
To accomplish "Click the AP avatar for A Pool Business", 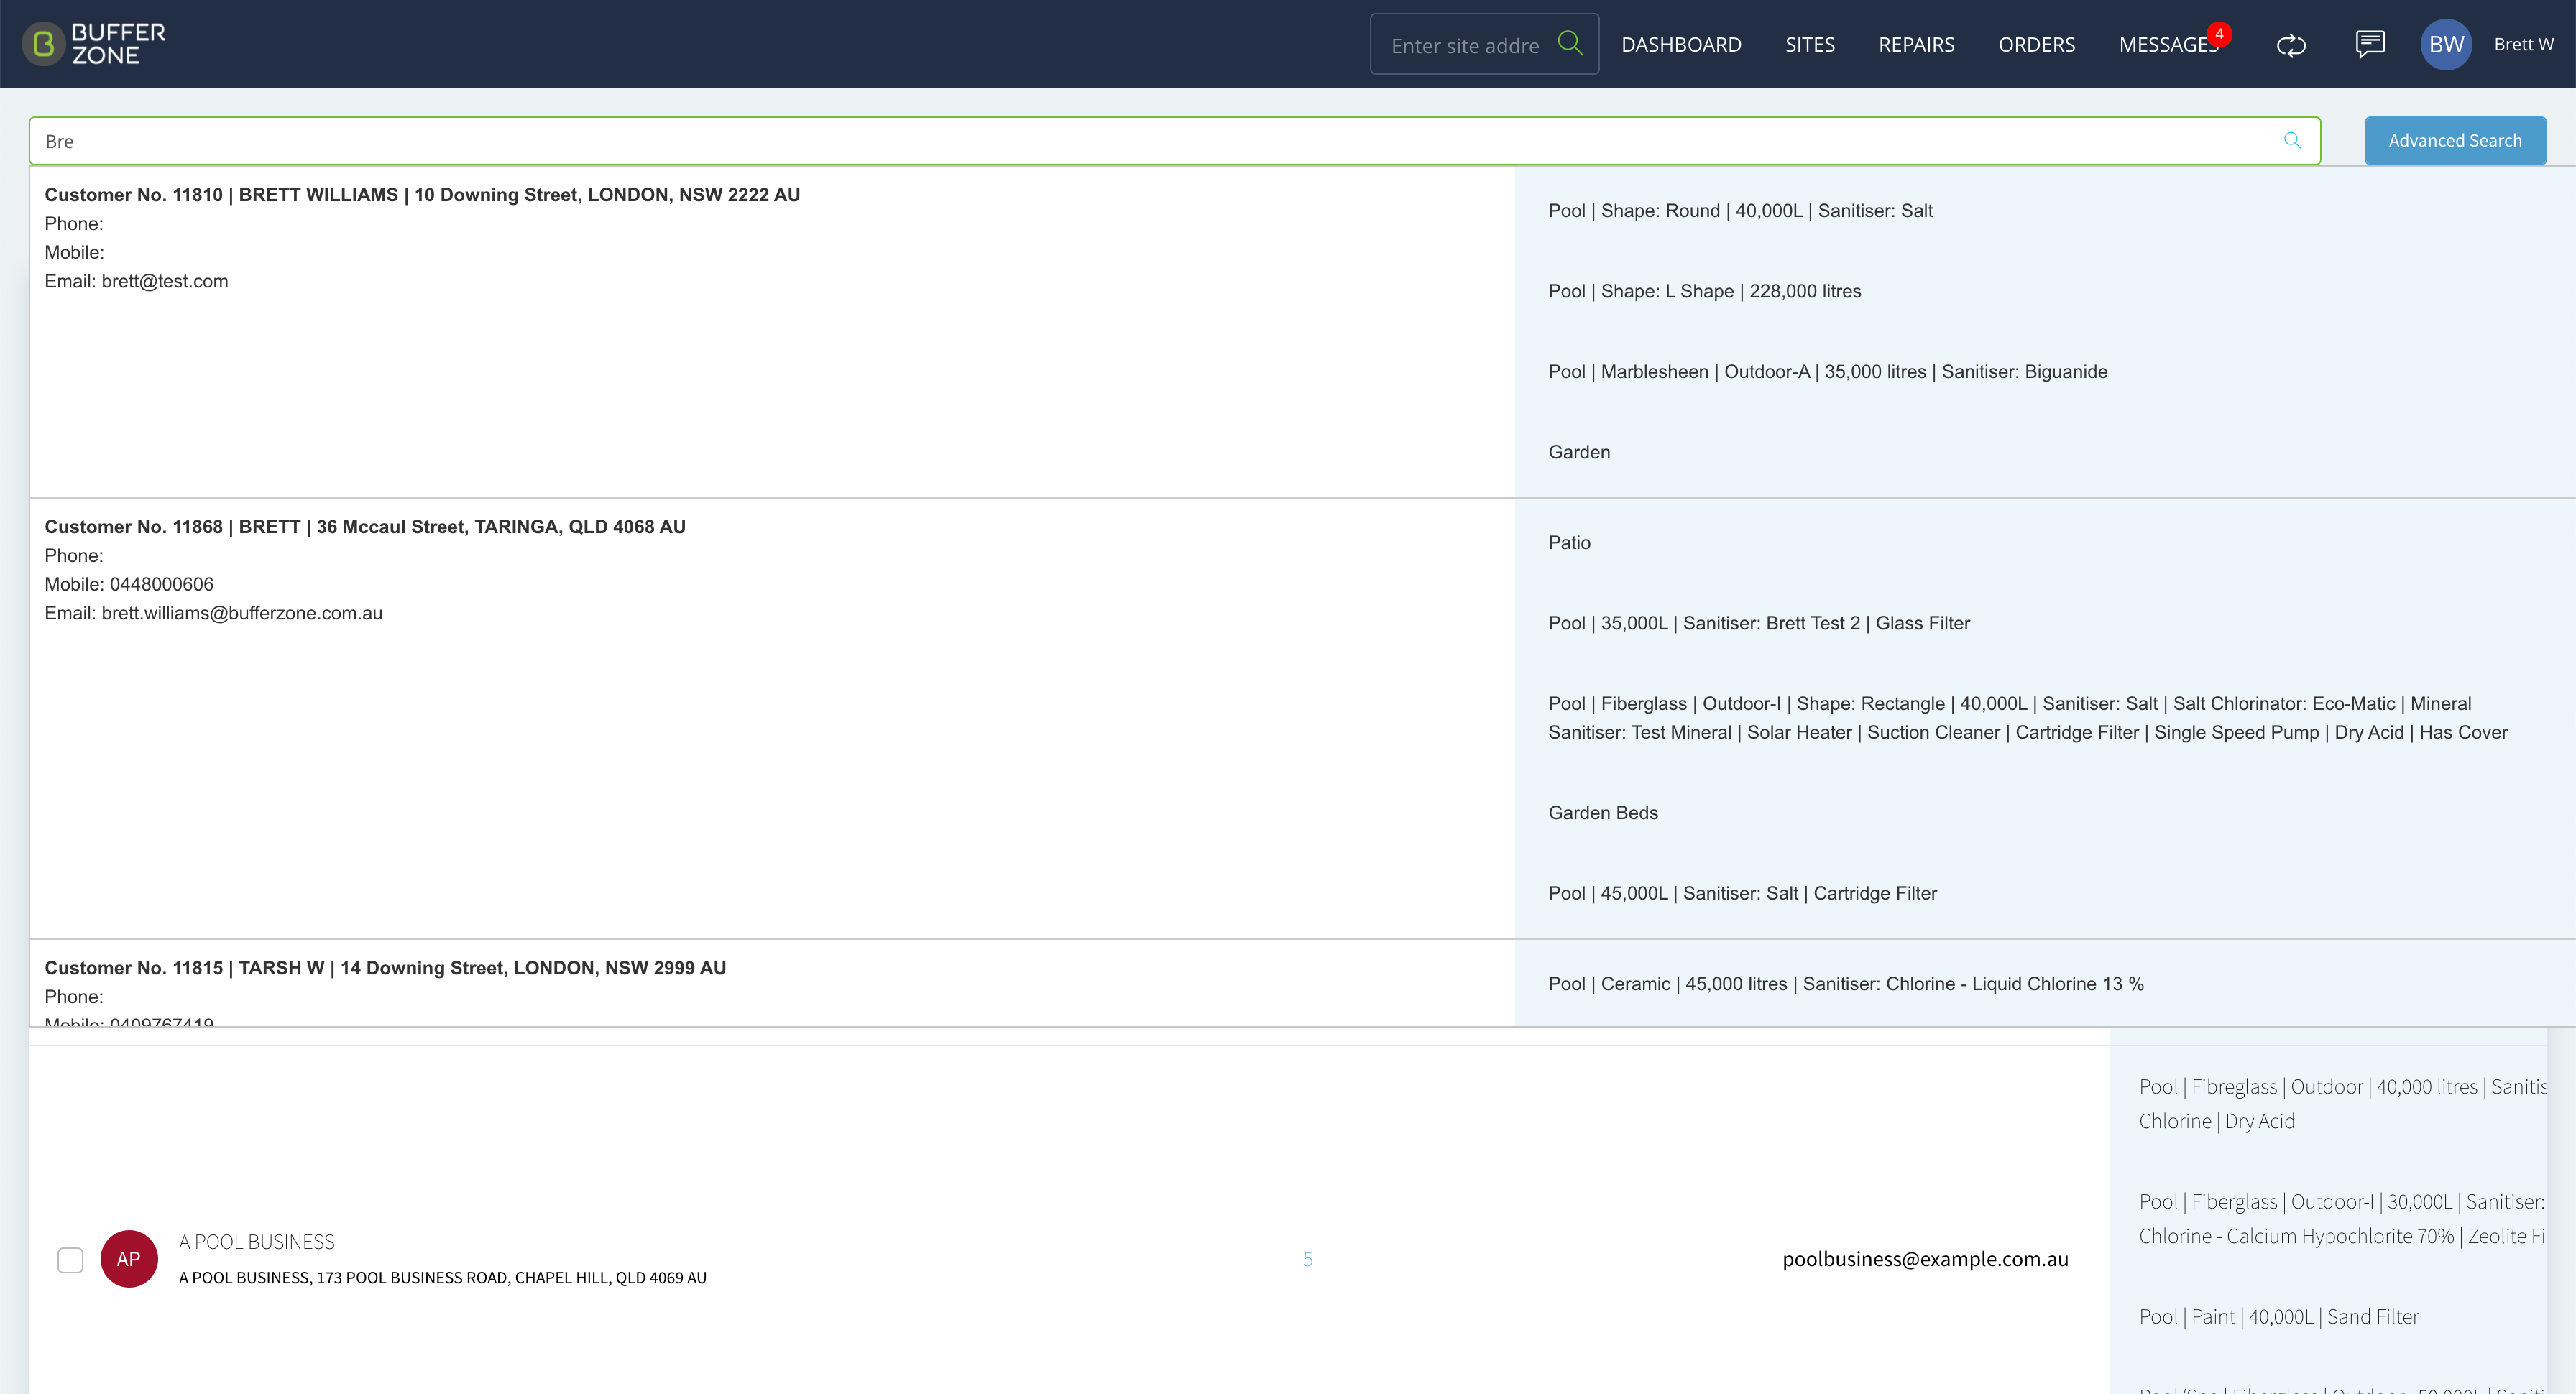I will [x=129, y=1258].
